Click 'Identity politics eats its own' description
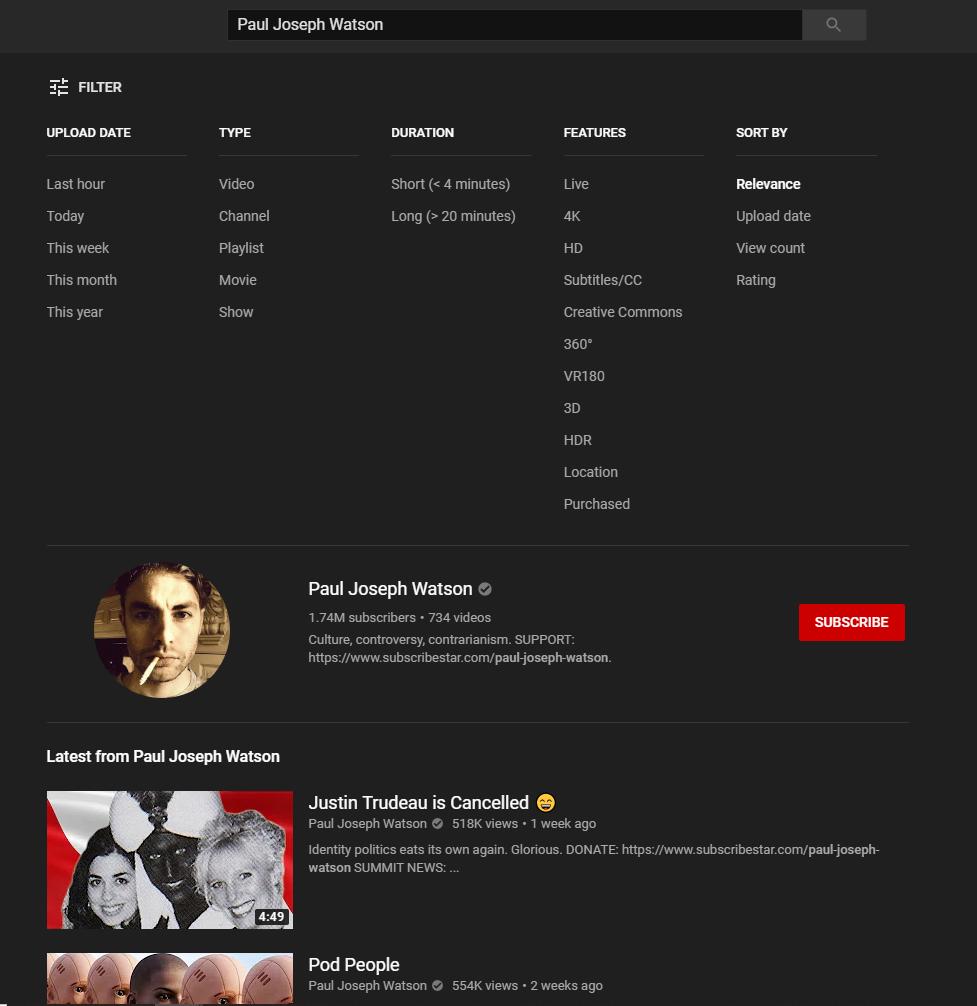 tap(593, 858)
